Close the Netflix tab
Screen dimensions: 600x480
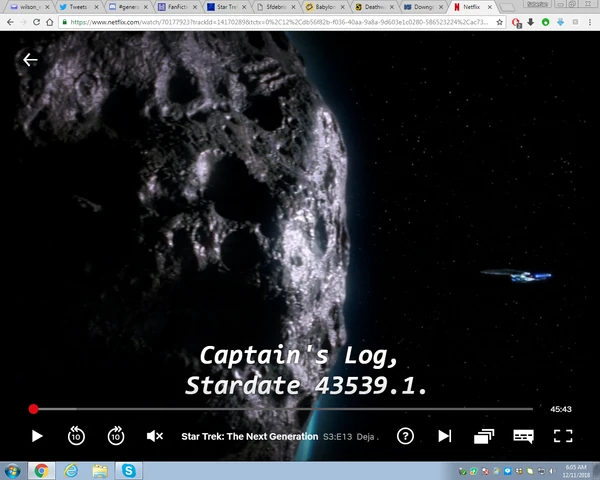coord(489,7)
